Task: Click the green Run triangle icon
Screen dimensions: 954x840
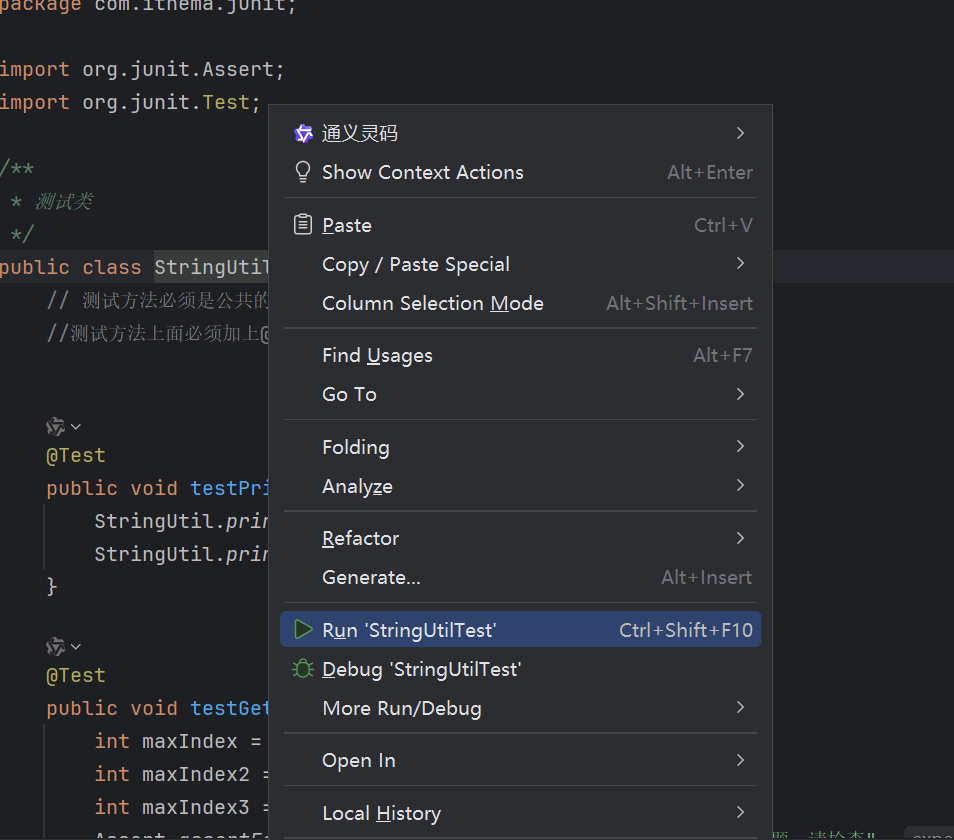Action: (303, 630)
